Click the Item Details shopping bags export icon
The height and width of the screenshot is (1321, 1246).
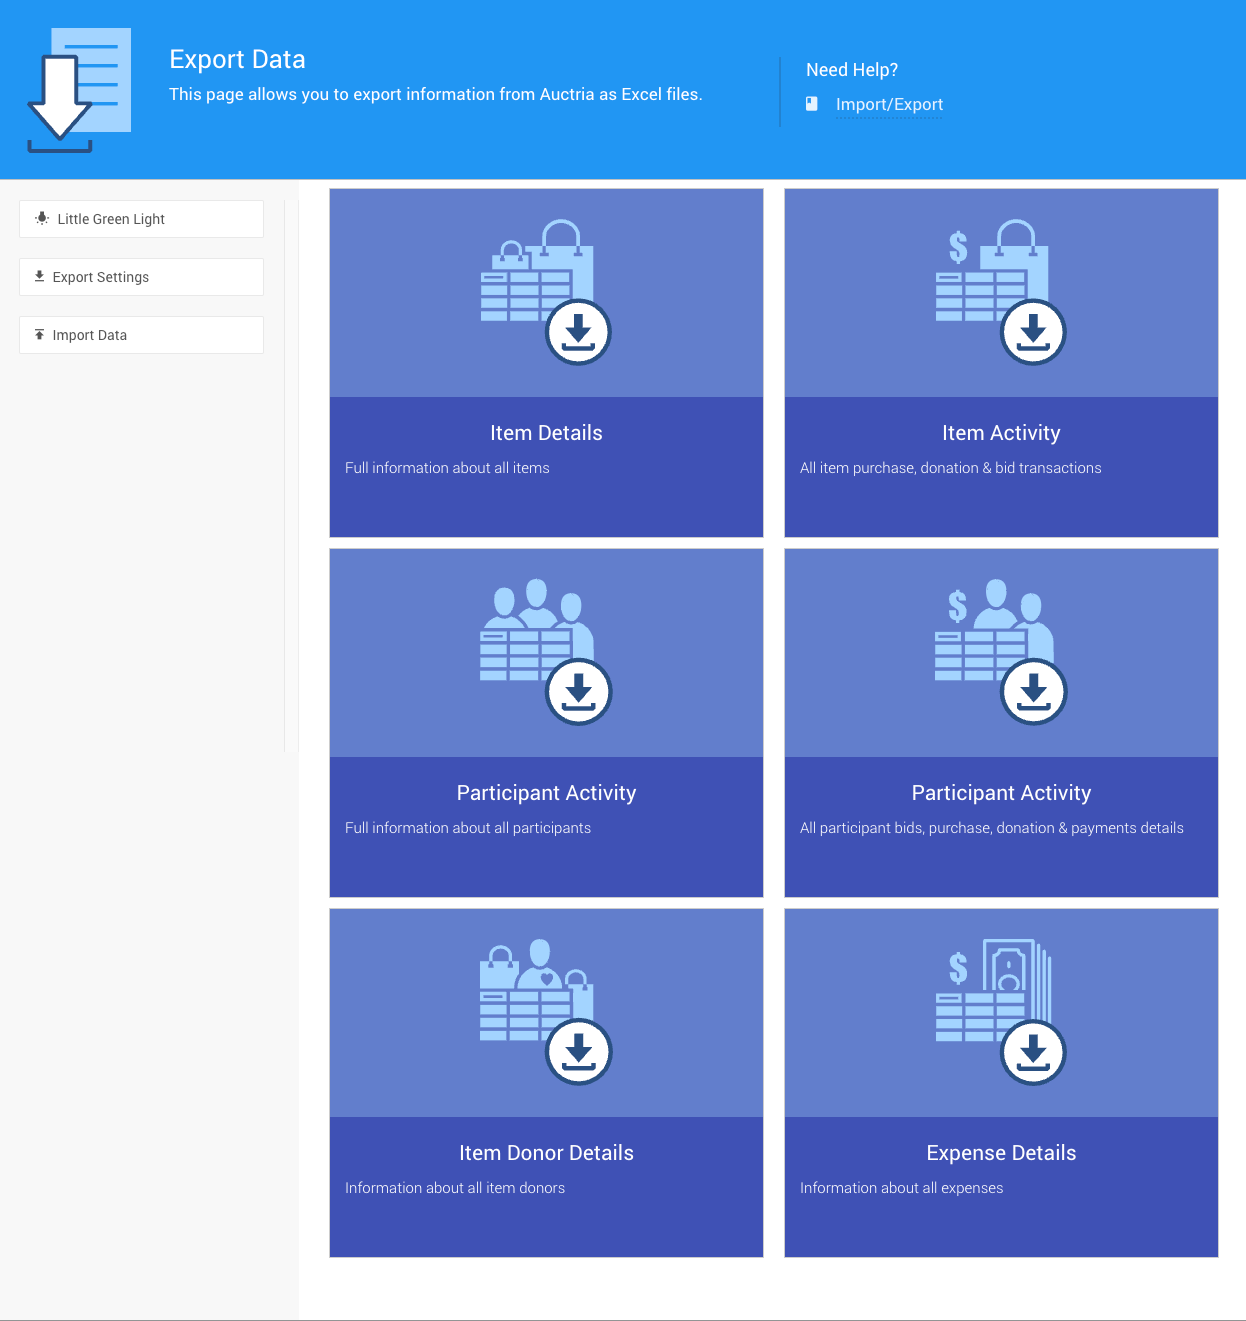pos(545,291)
